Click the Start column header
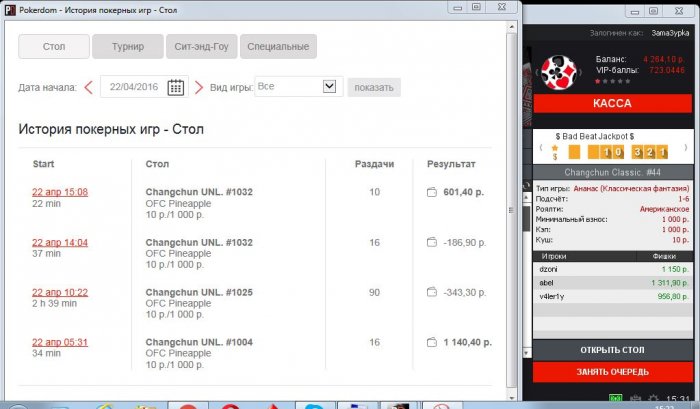Viewport: 700px width, 409px height. point(43,164)
